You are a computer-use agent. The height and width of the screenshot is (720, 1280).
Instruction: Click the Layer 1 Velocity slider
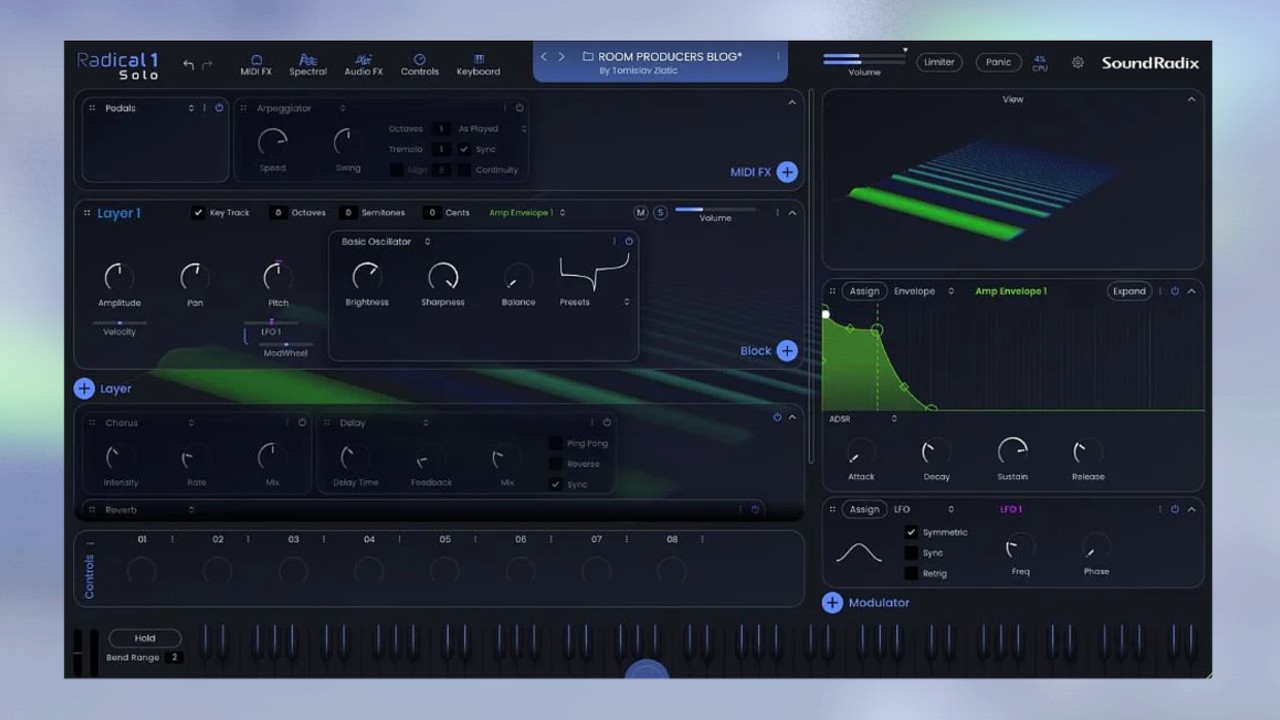click(x=120, y=323)
